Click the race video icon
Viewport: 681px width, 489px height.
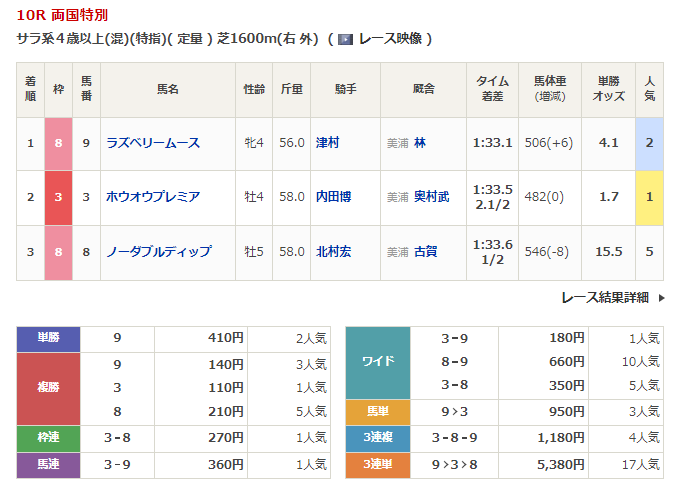345,39
